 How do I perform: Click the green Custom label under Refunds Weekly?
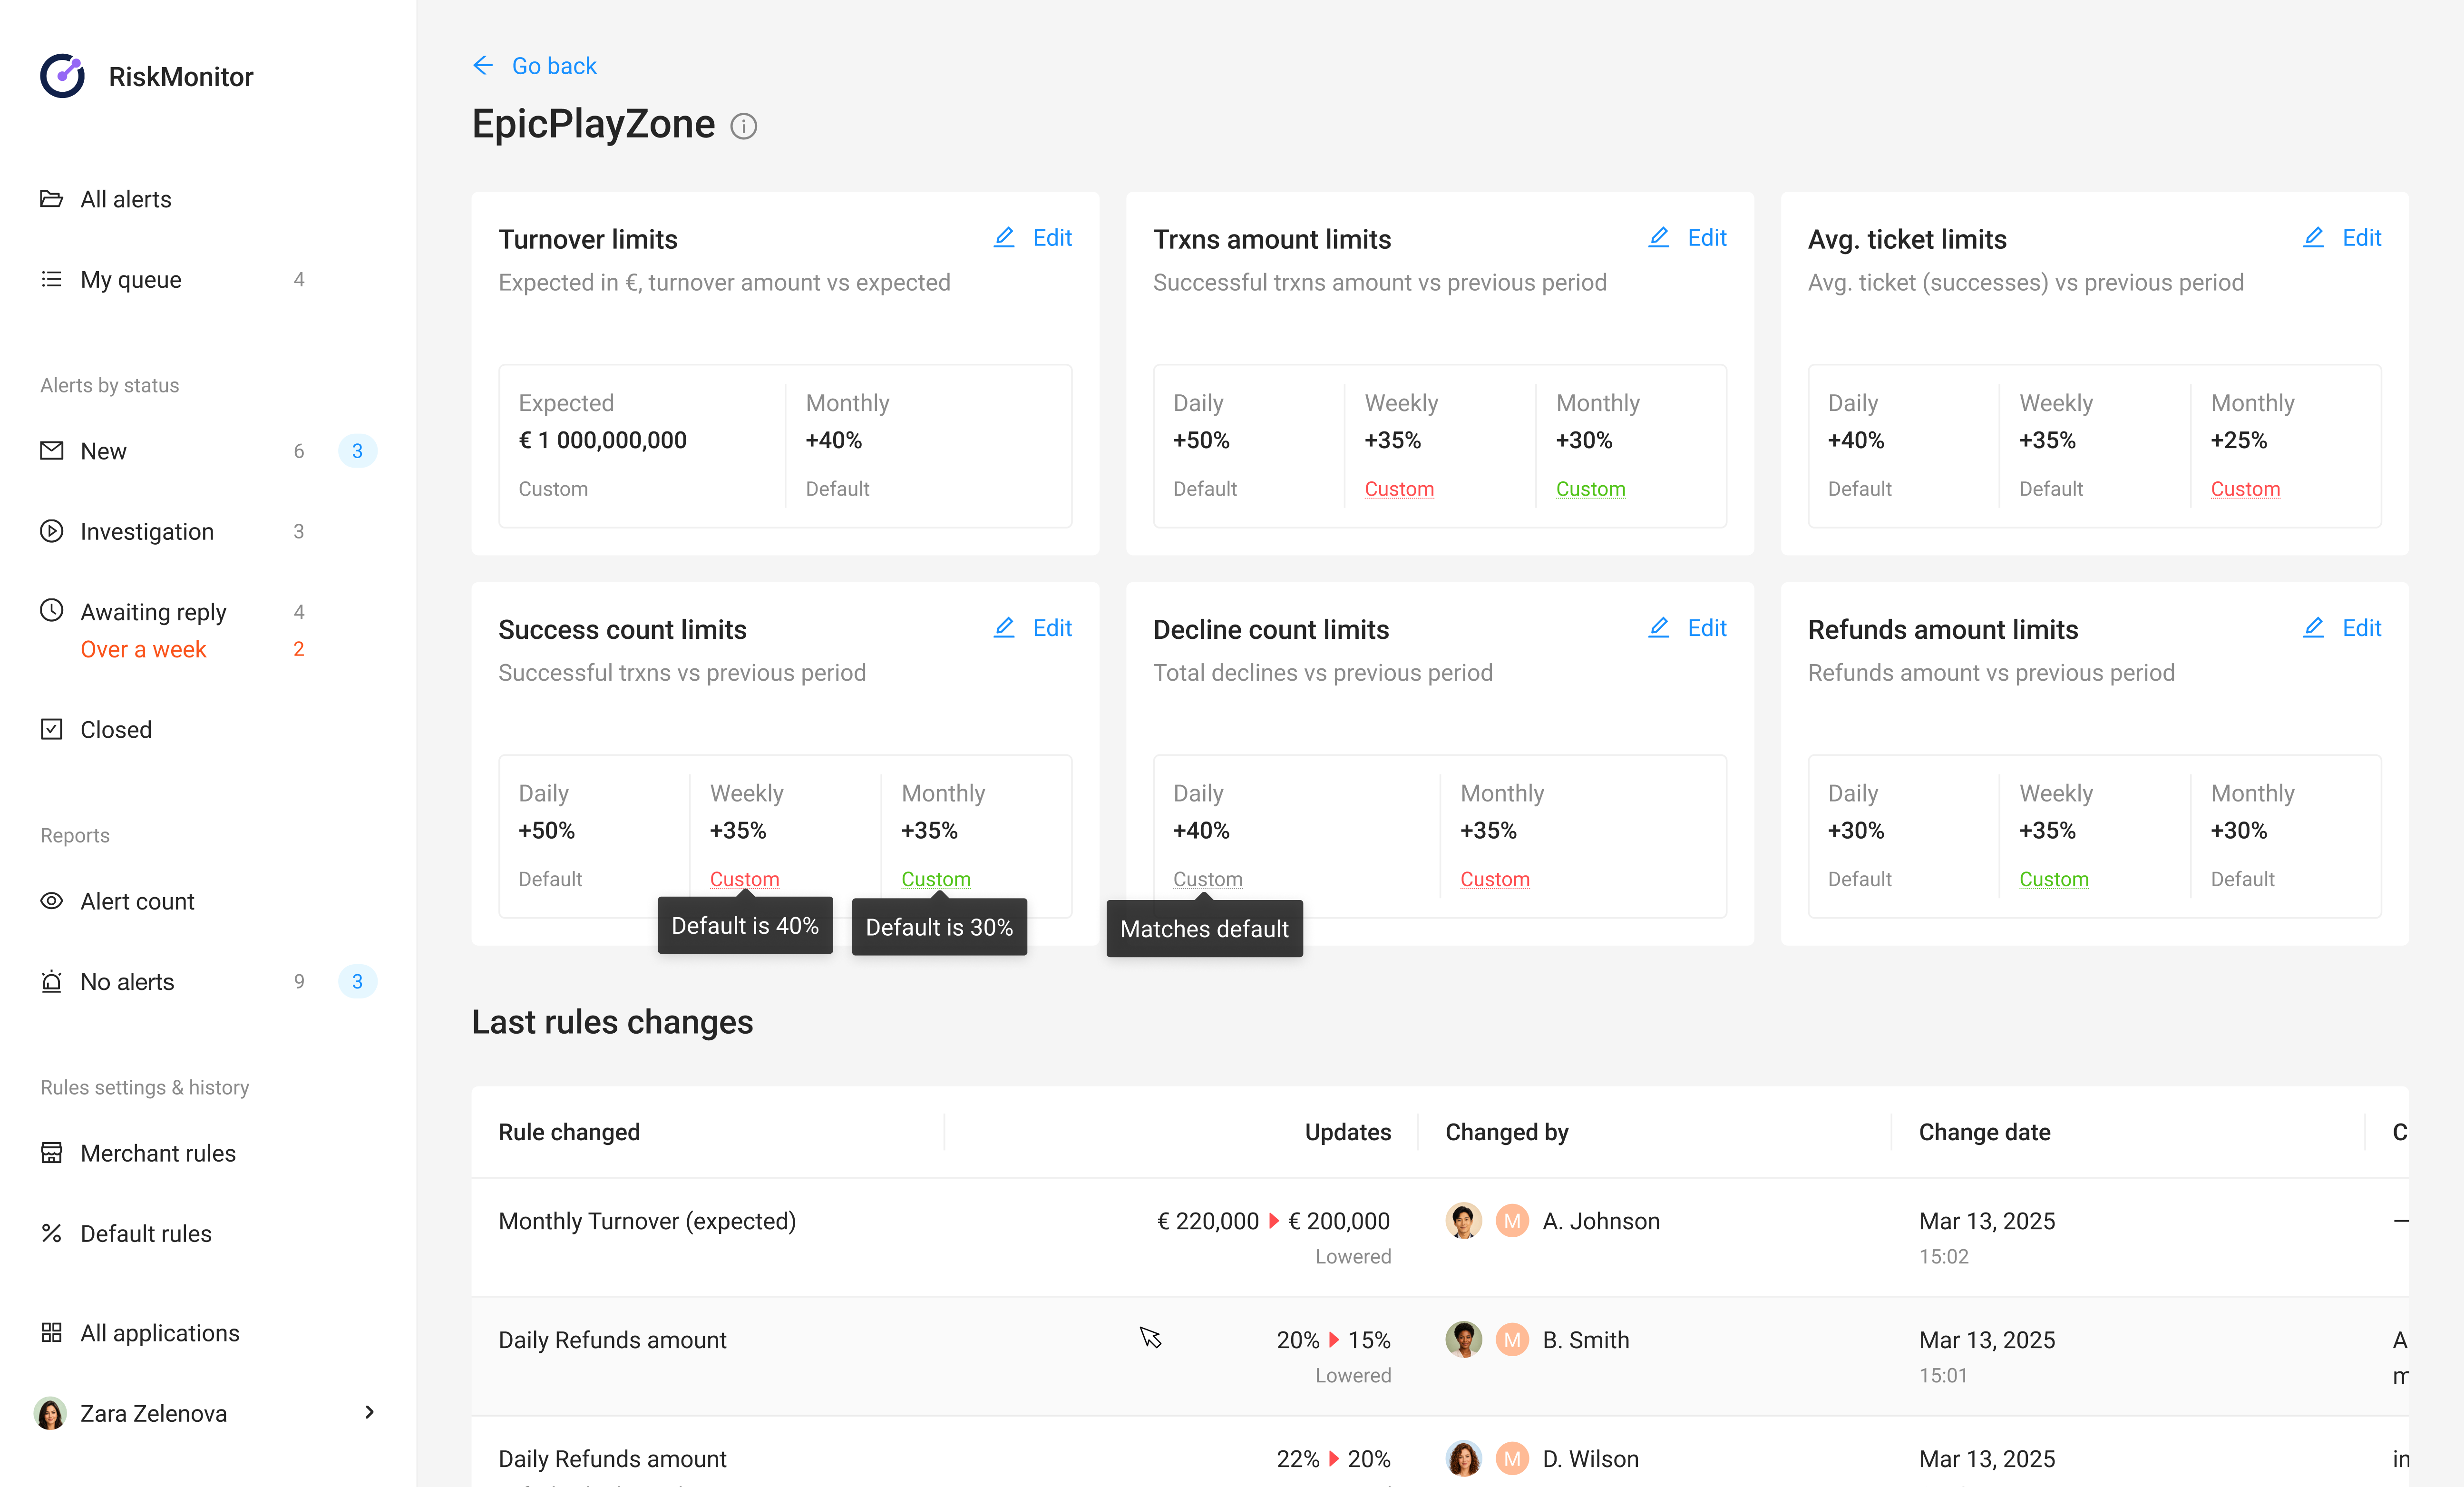click(x=2054, y=879)
